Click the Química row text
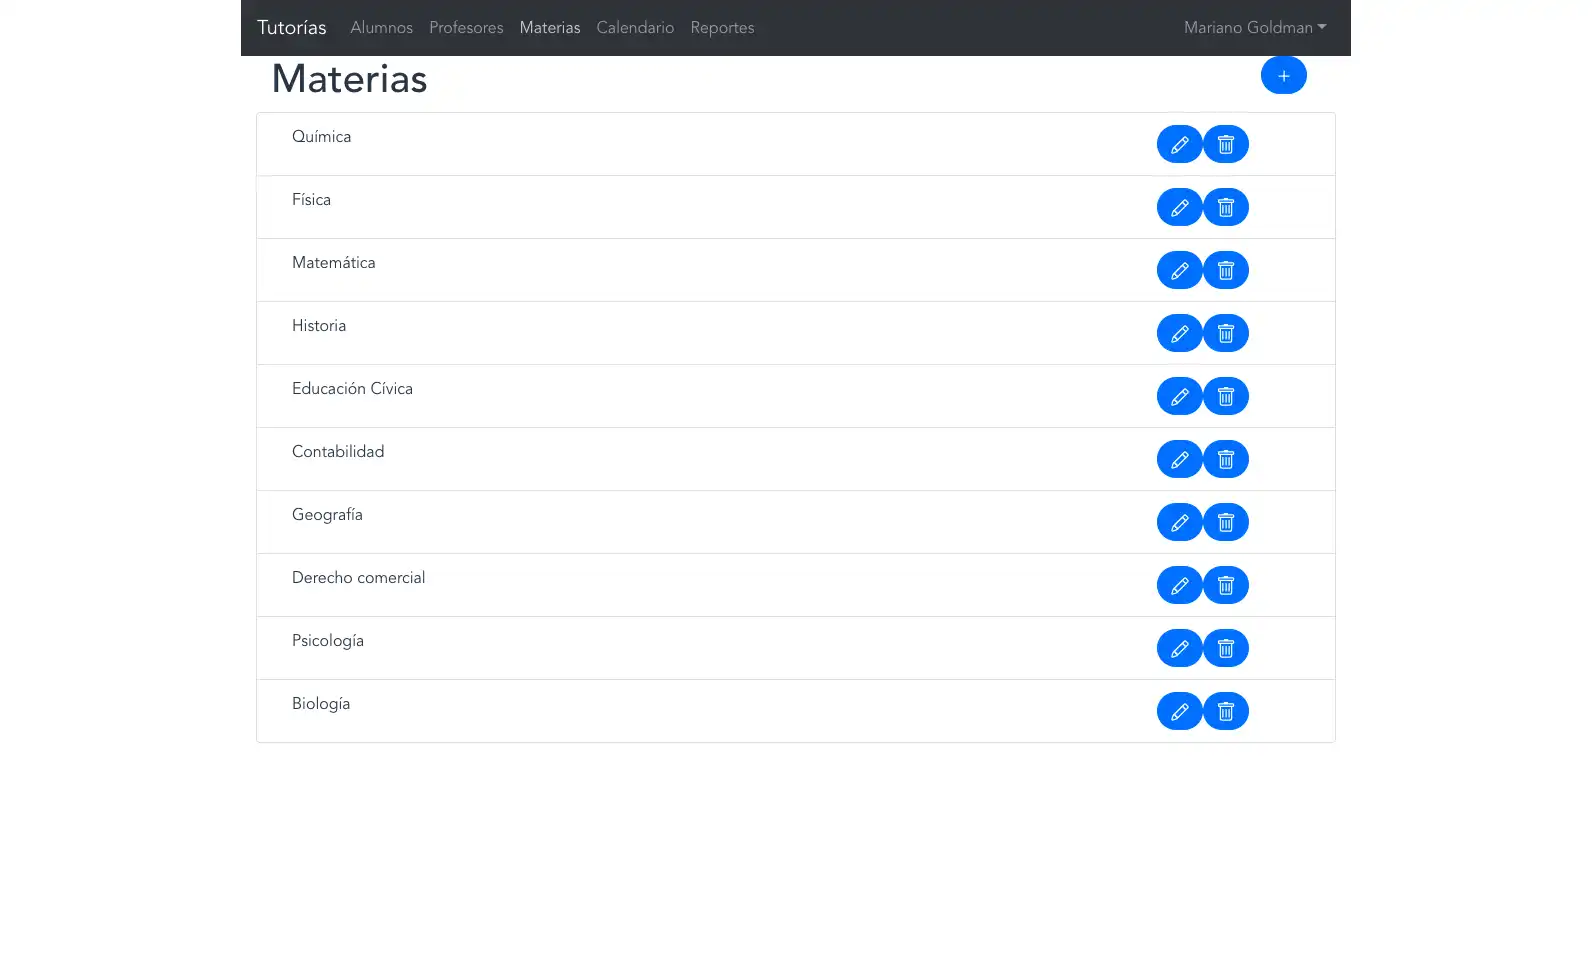 (321, 137)
